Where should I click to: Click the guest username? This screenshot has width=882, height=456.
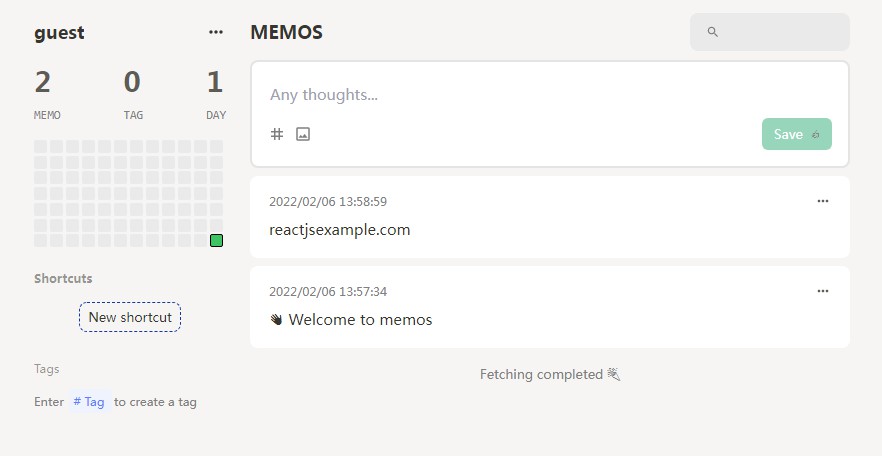point(59,32)
